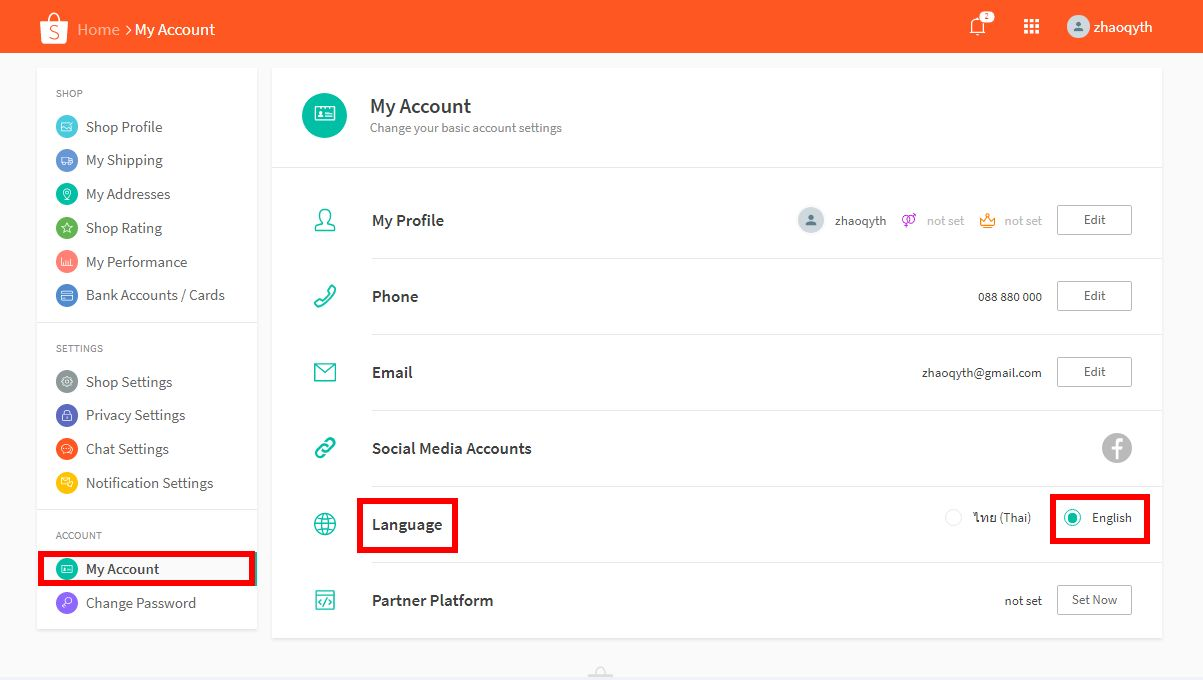1203x680 pixels.
Task: Select the English language radio button
Action: click(x=1073, y=517)
